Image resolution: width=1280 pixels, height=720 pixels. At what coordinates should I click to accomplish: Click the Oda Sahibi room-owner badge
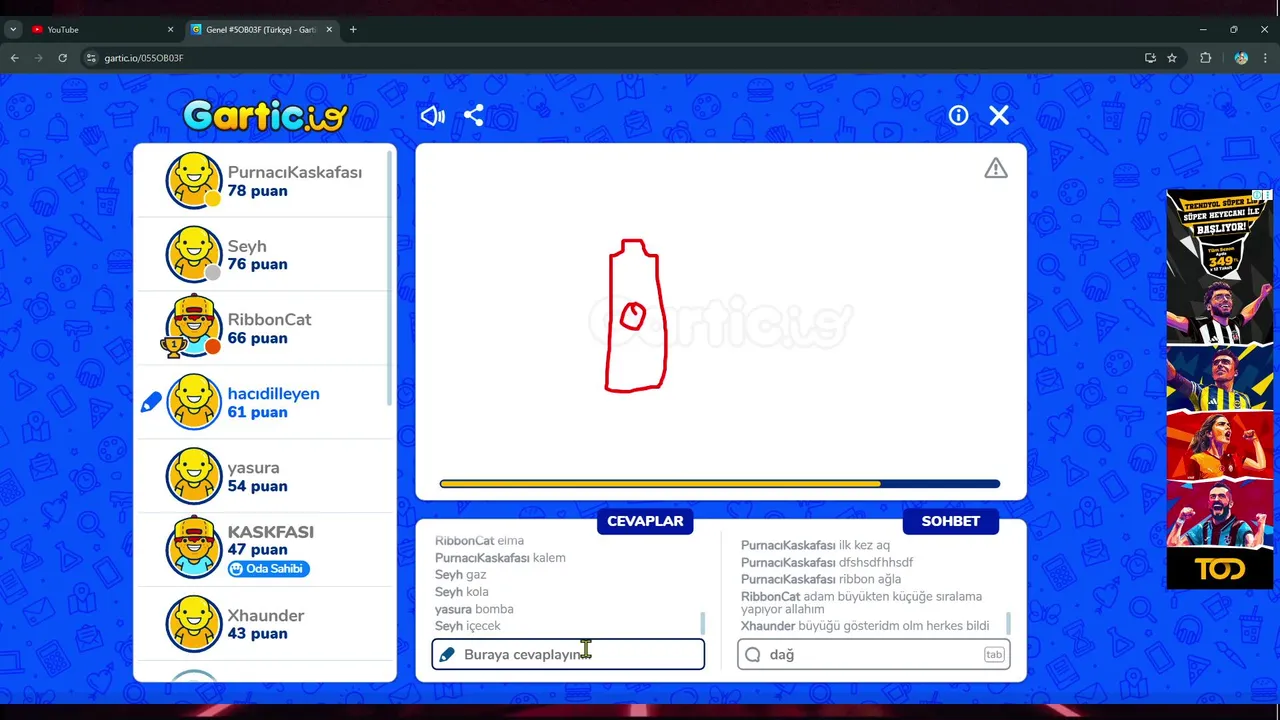click(268, 568)
